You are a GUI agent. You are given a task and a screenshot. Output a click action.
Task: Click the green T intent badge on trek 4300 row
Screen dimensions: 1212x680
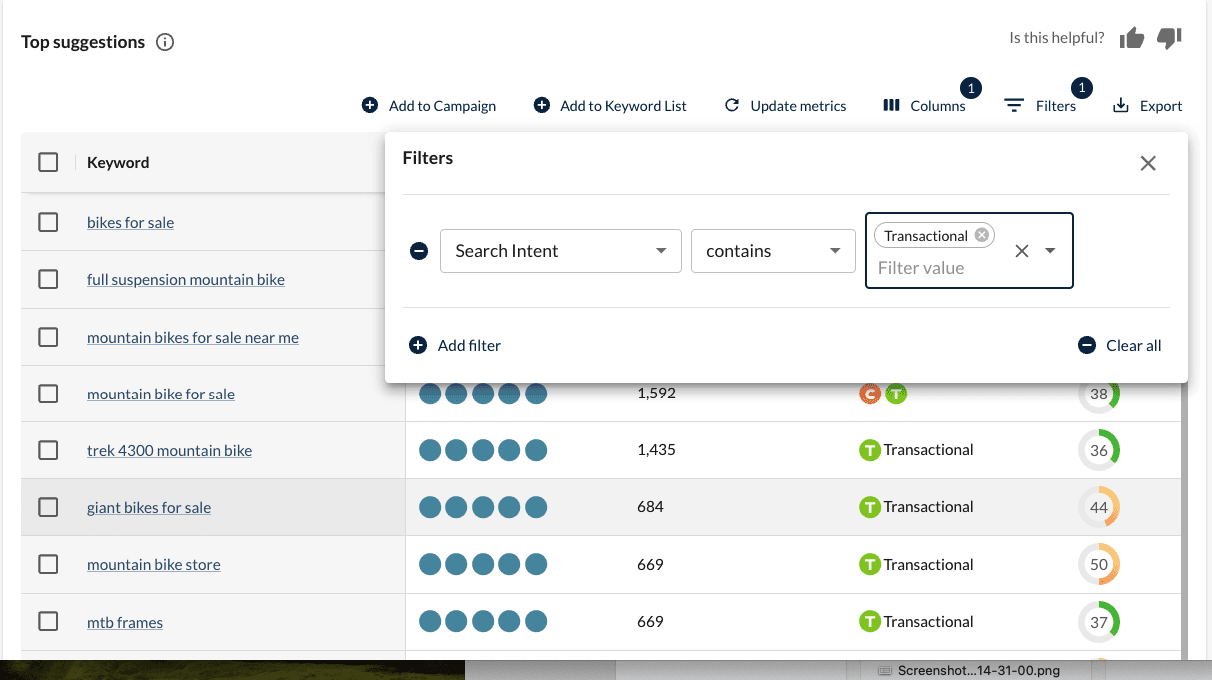(869, 450)
